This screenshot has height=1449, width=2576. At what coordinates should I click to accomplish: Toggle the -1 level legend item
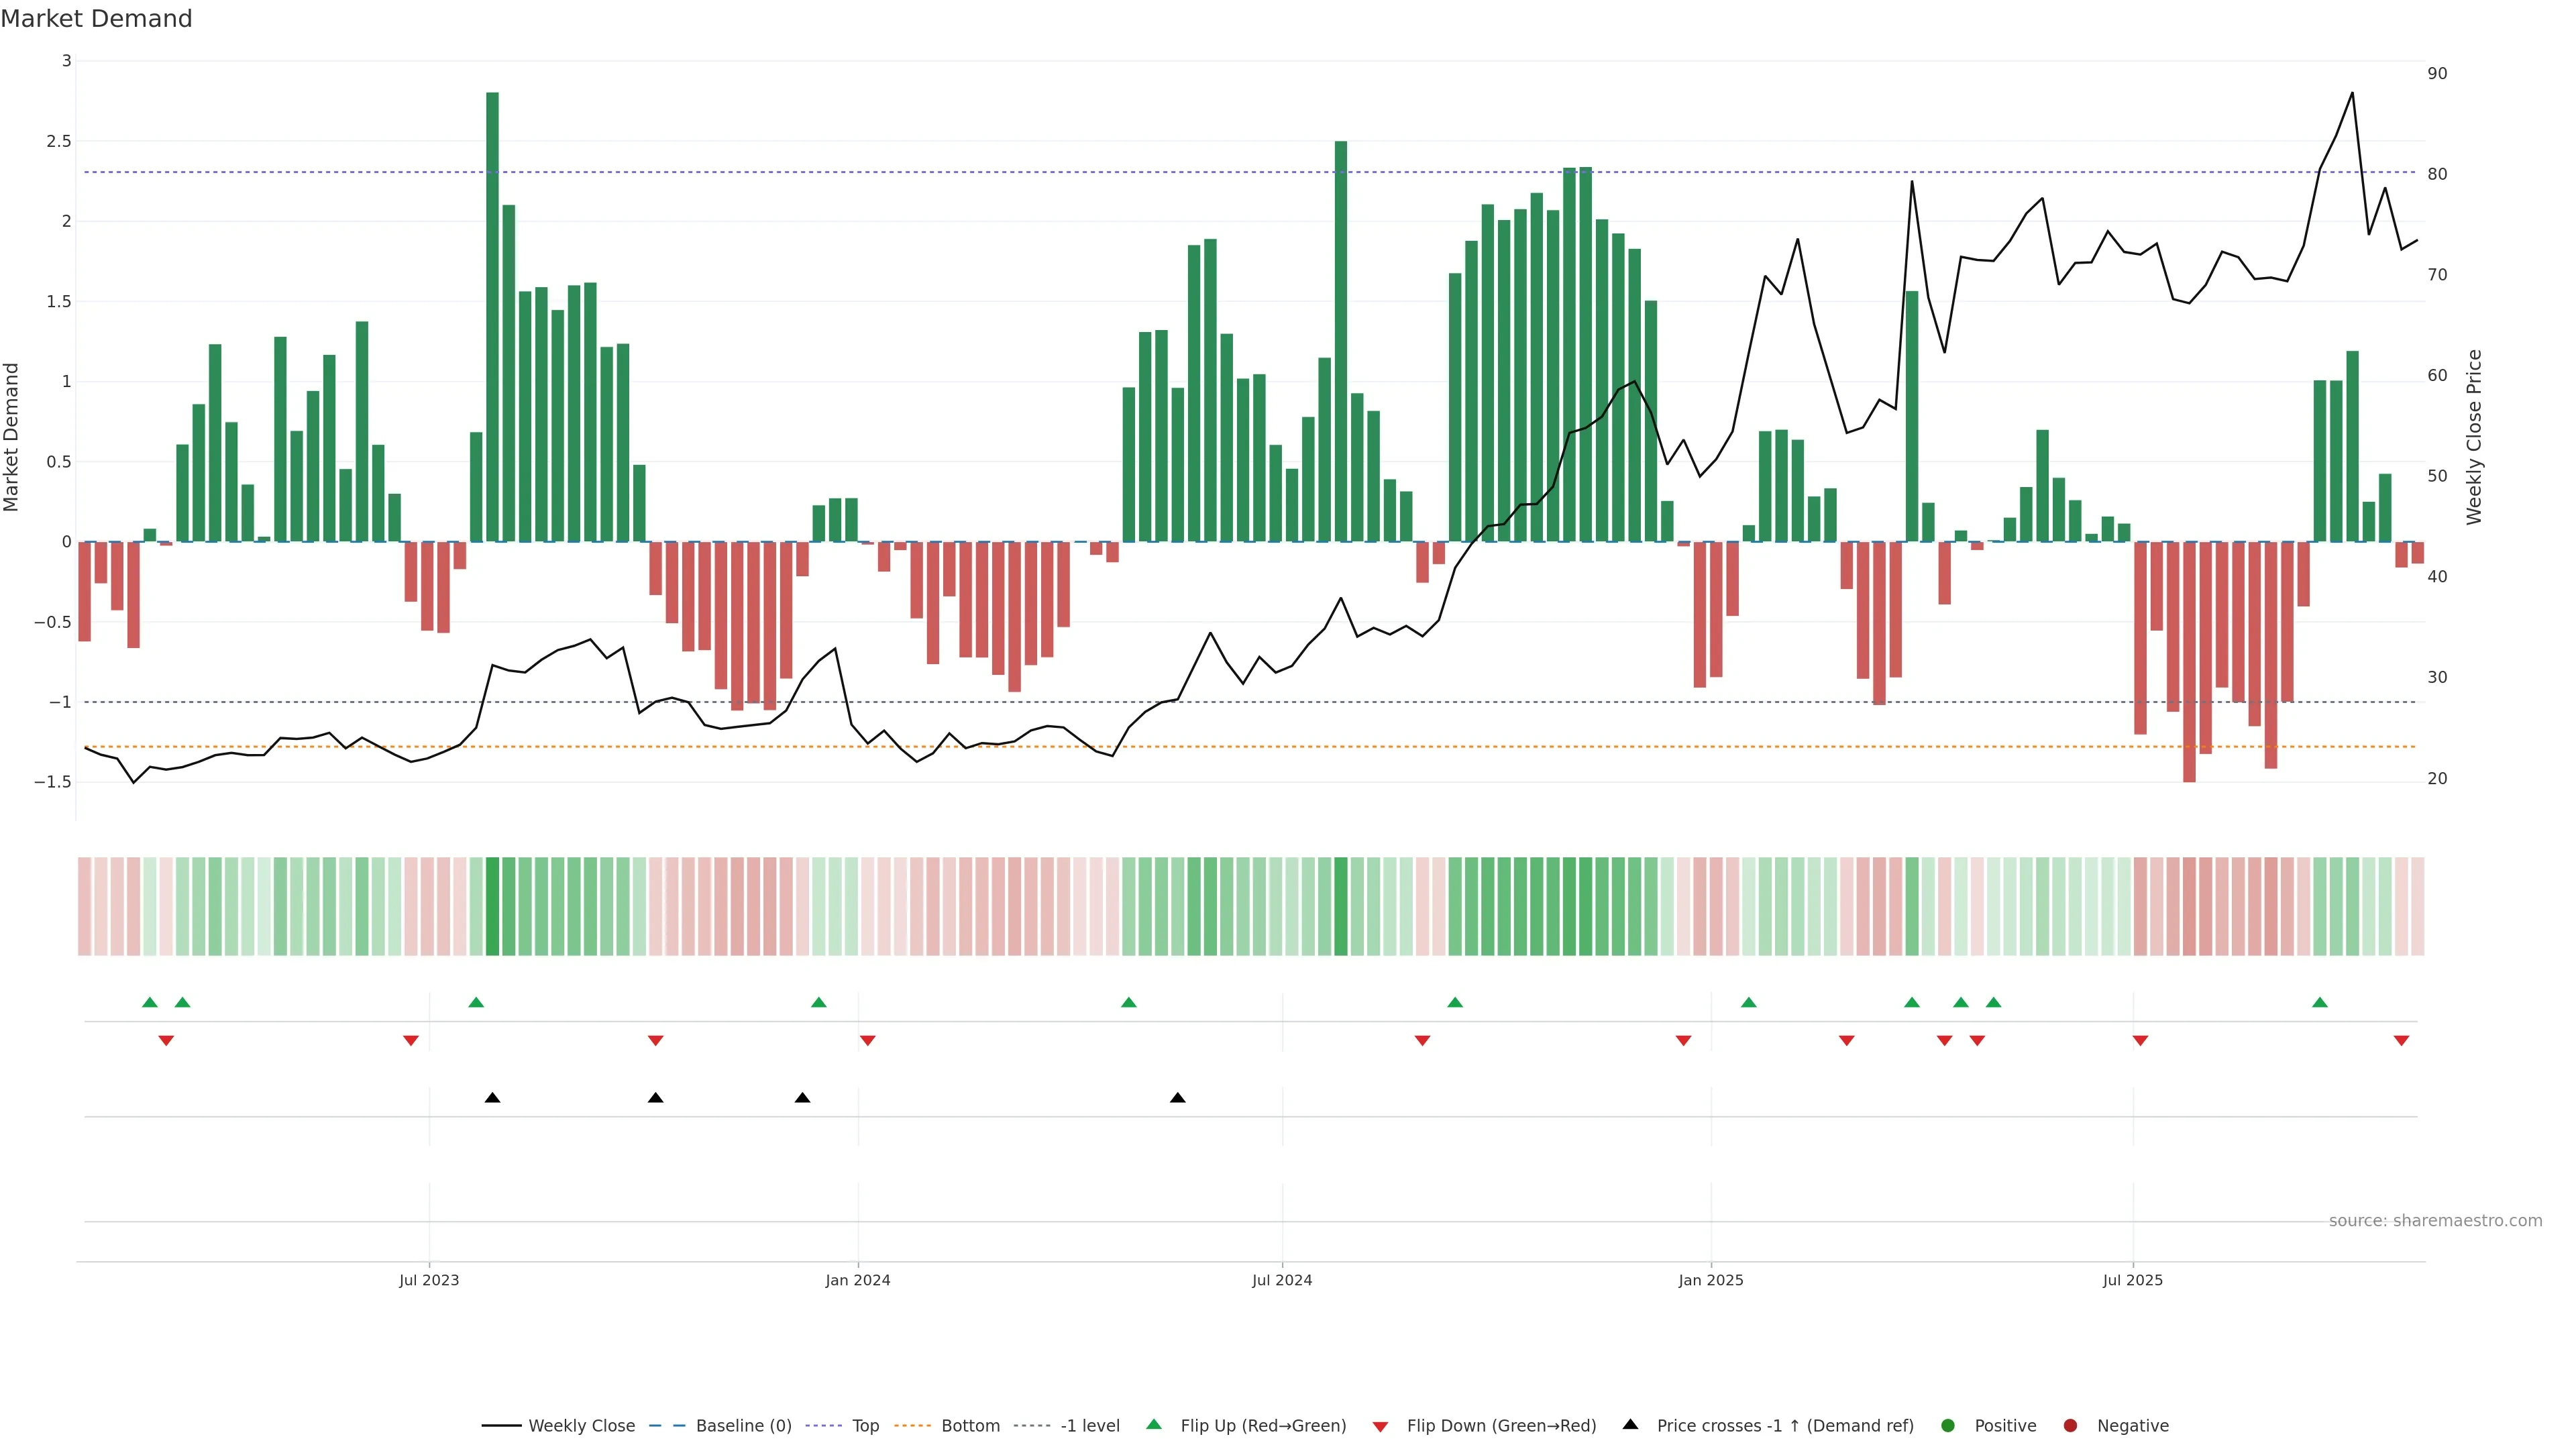1089,1426
